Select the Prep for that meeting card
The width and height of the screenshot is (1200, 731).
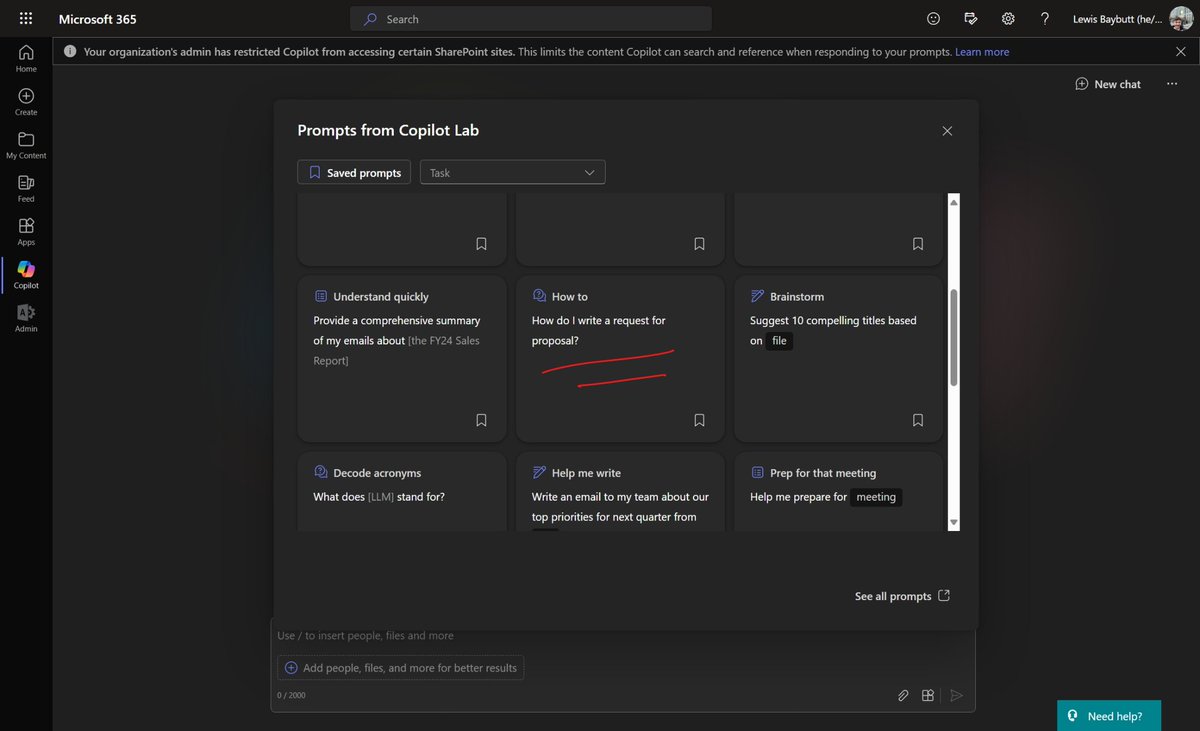click(x=838, y=492)
